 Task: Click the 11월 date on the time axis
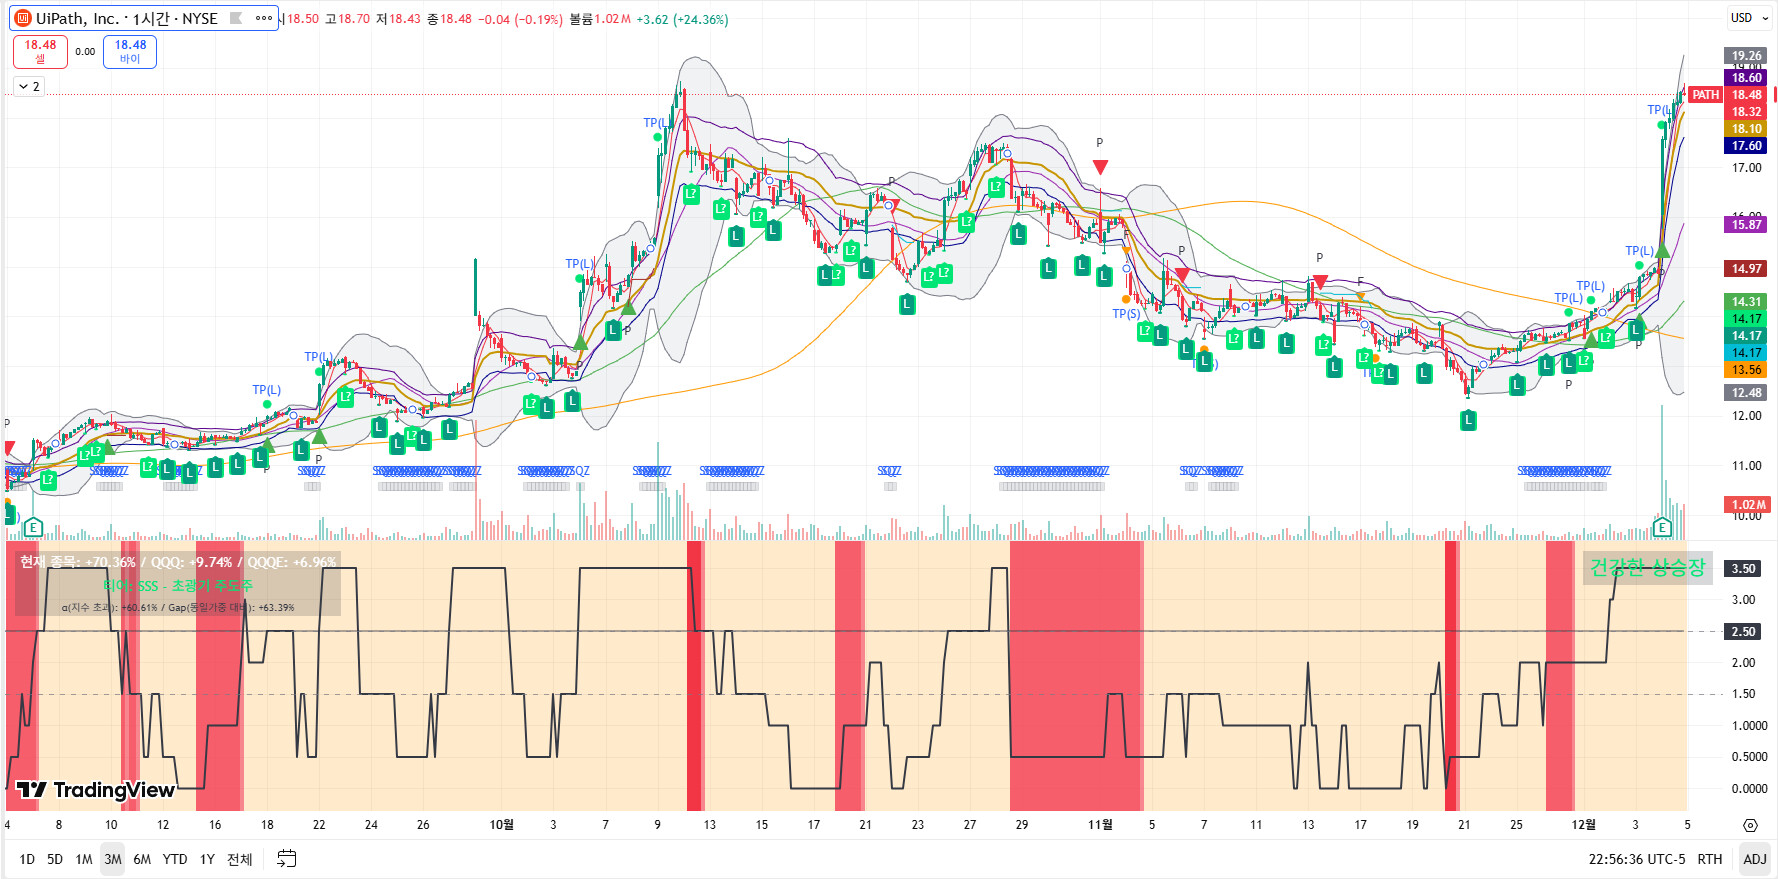click(1100, 825)
